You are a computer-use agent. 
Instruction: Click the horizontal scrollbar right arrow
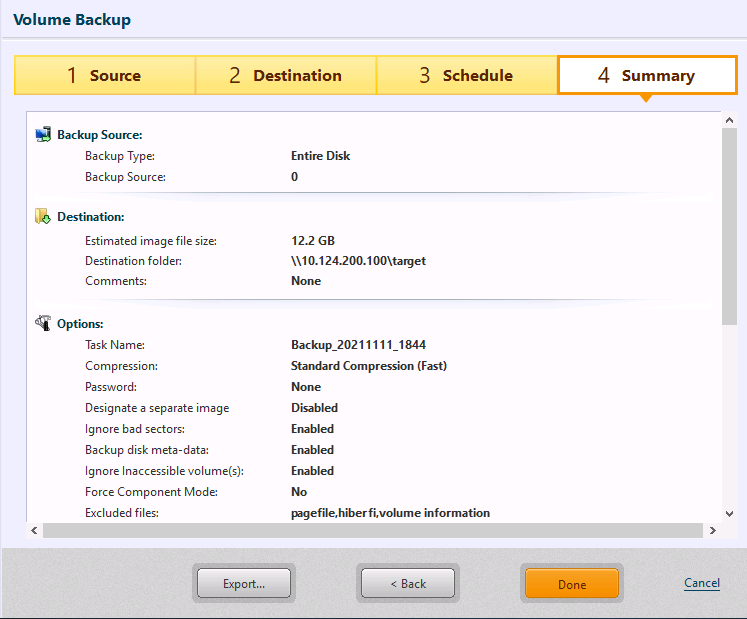(712, 530)
